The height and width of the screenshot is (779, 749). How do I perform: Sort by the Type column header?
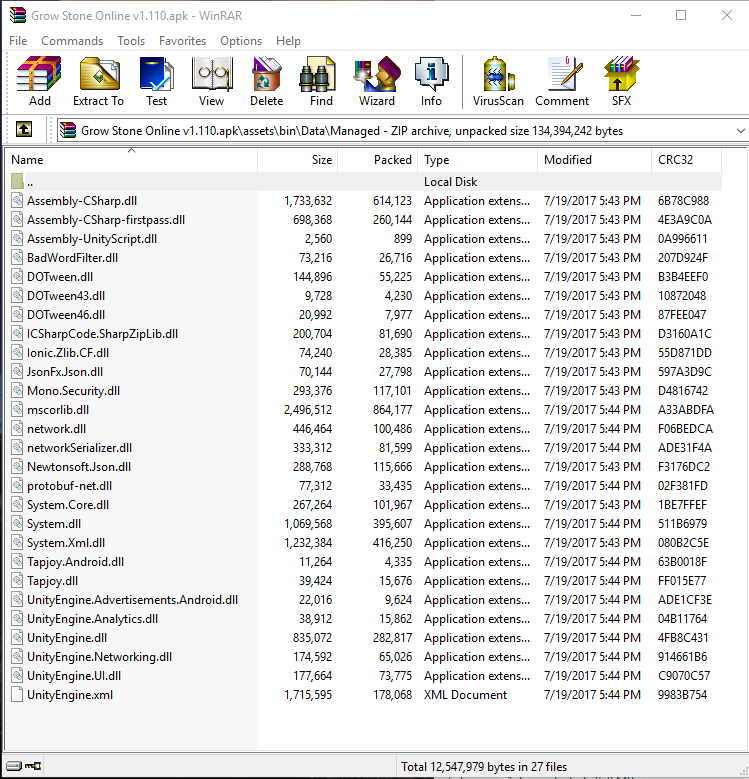click(477, 160)
